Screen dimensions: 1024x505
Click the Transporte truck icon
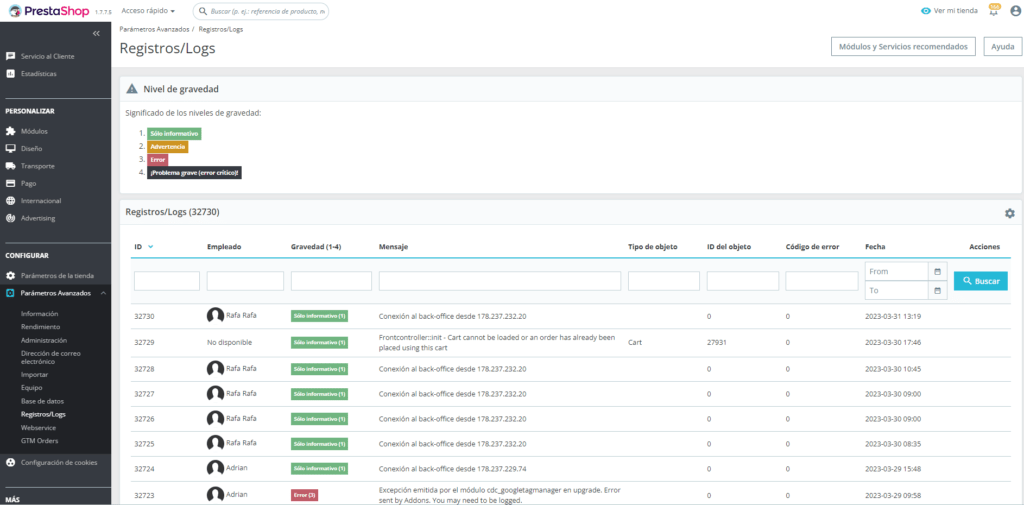(x=10, y=166)
